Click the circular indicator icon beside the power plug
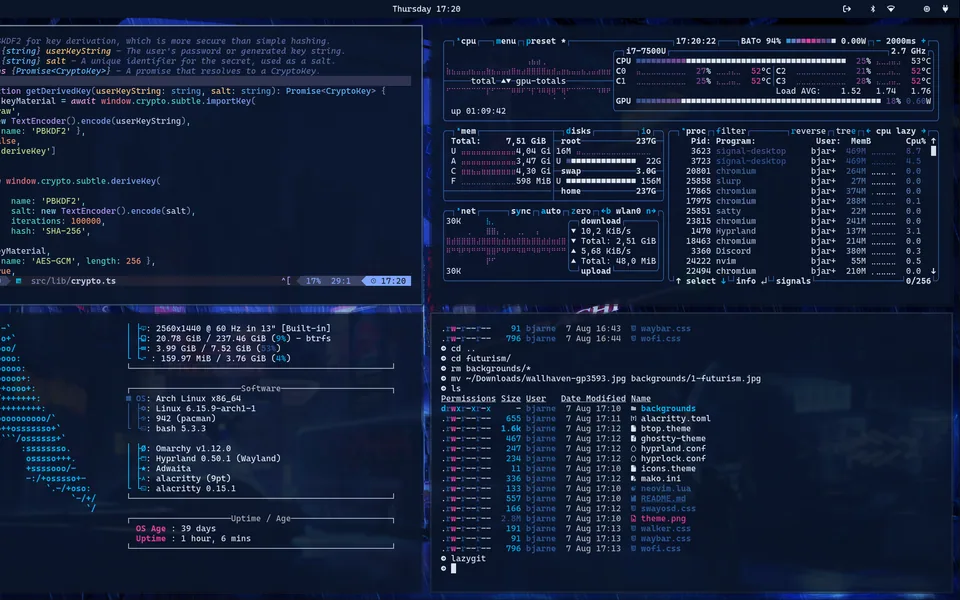The image size is (960, 600). pos(927,9)
